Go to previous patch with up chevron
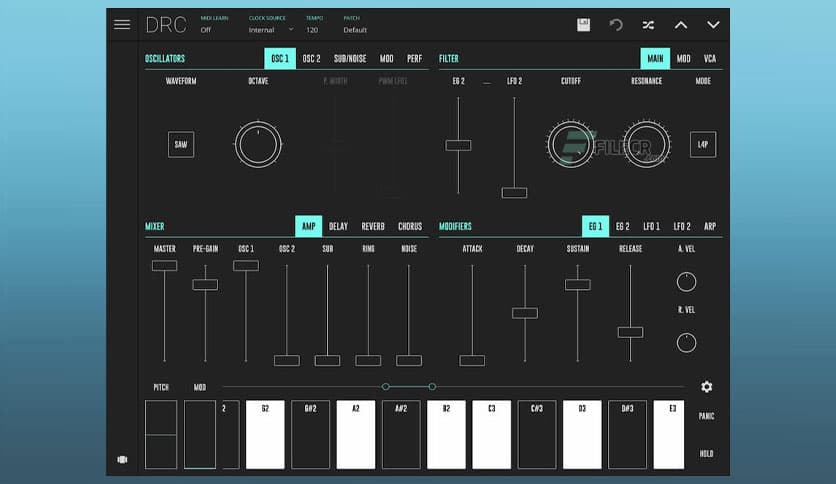 point(681,25)
